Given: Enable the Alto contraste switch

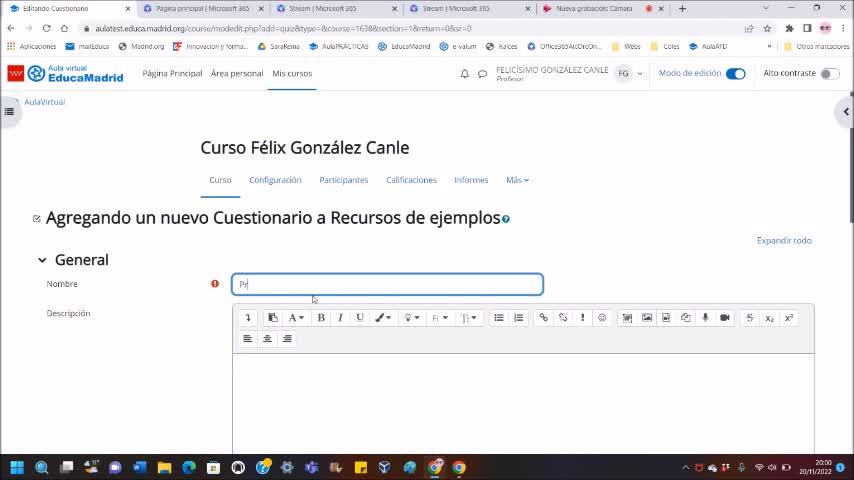Looking at the screenshot, I should click(830, 74).
